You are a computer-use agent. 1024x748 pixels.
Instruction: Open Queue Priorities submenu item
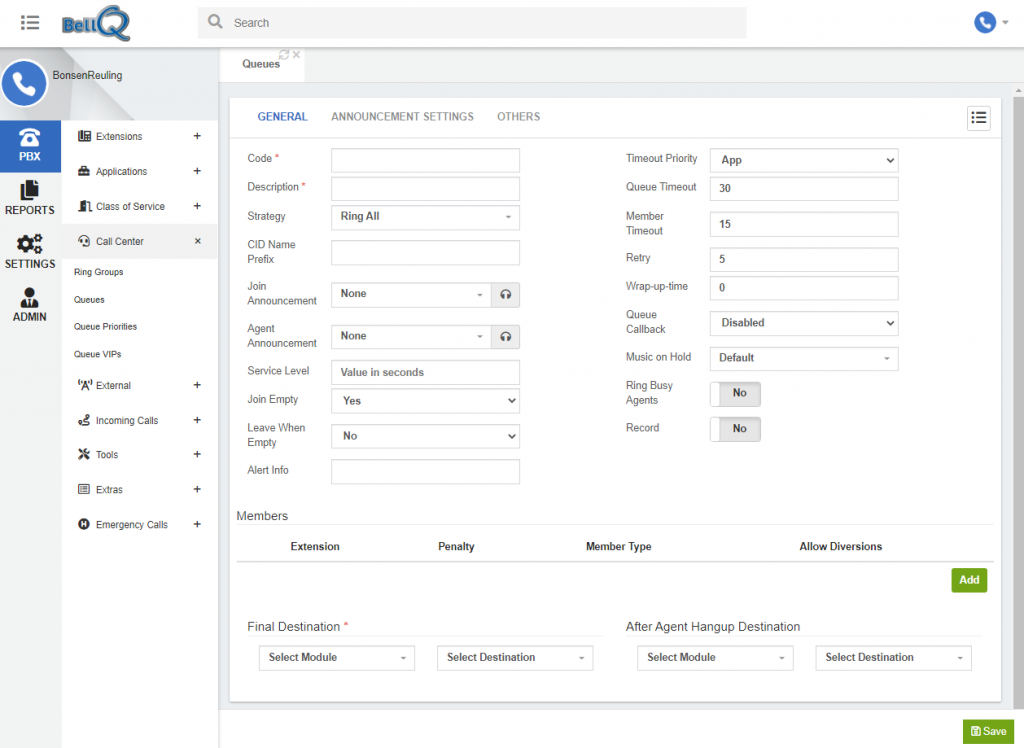[106, 327]
